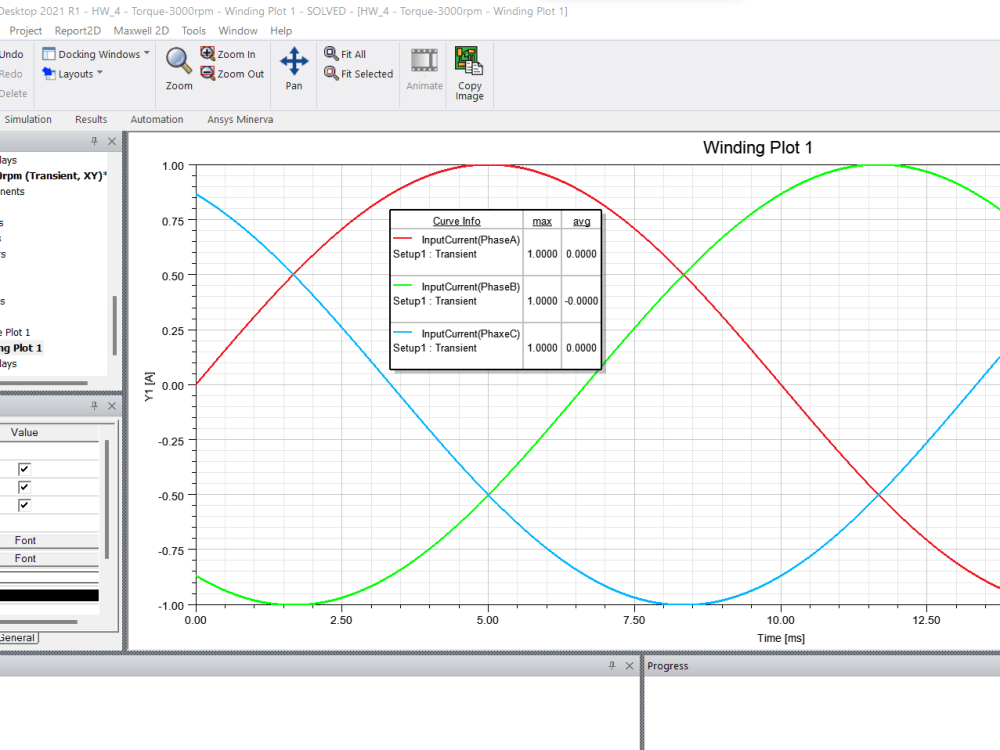This screenshot has height=750, width=1000.
Task: Open the General tab at the panel bottom
Action: pos(18,637)
